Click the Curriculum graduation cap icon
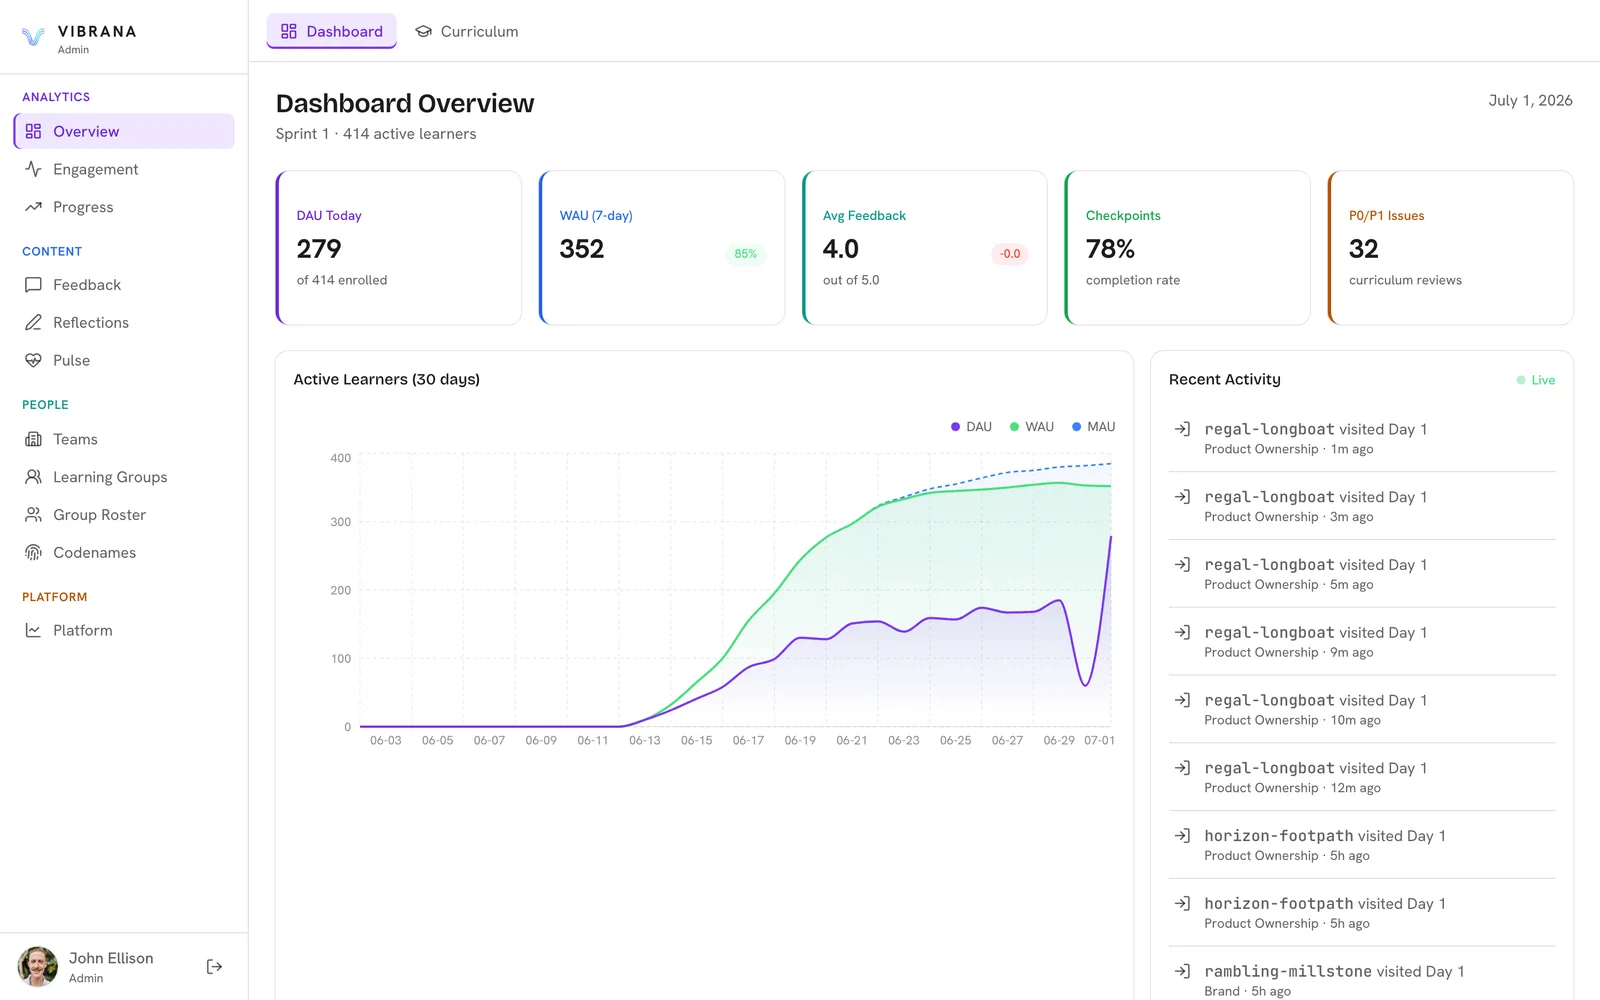Screen dimensions: 1600x1000 tap(424, 31)
